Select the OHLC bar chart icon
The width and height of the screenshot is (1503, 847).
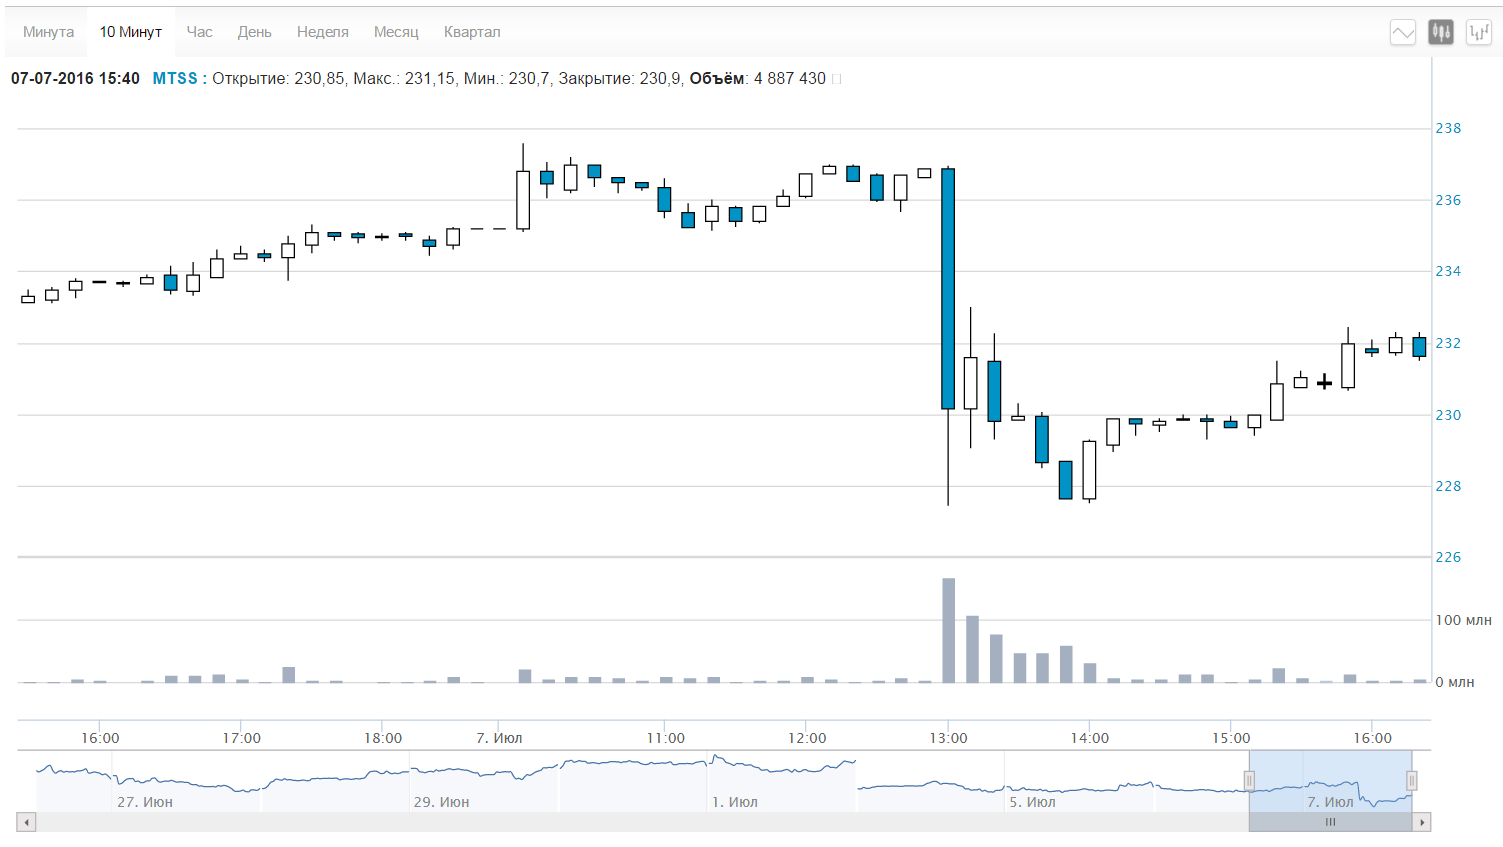pos(1479,32)
